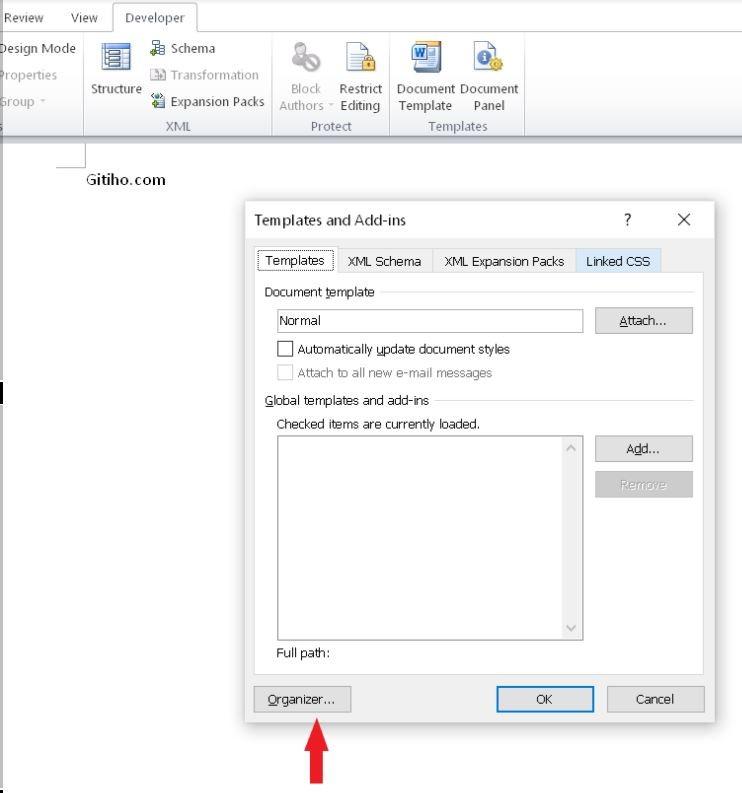Image resolution: width=742 pixels, height=793 pixels.
Task: Click the greyed Remove button
Action: 643,485
